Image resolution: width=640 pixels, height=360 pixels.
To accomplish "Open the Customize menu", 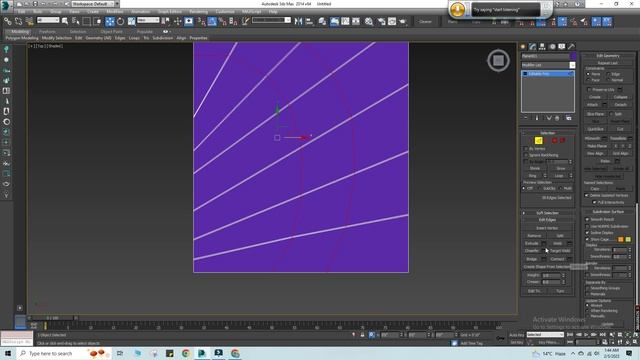I will coord(225,12).
